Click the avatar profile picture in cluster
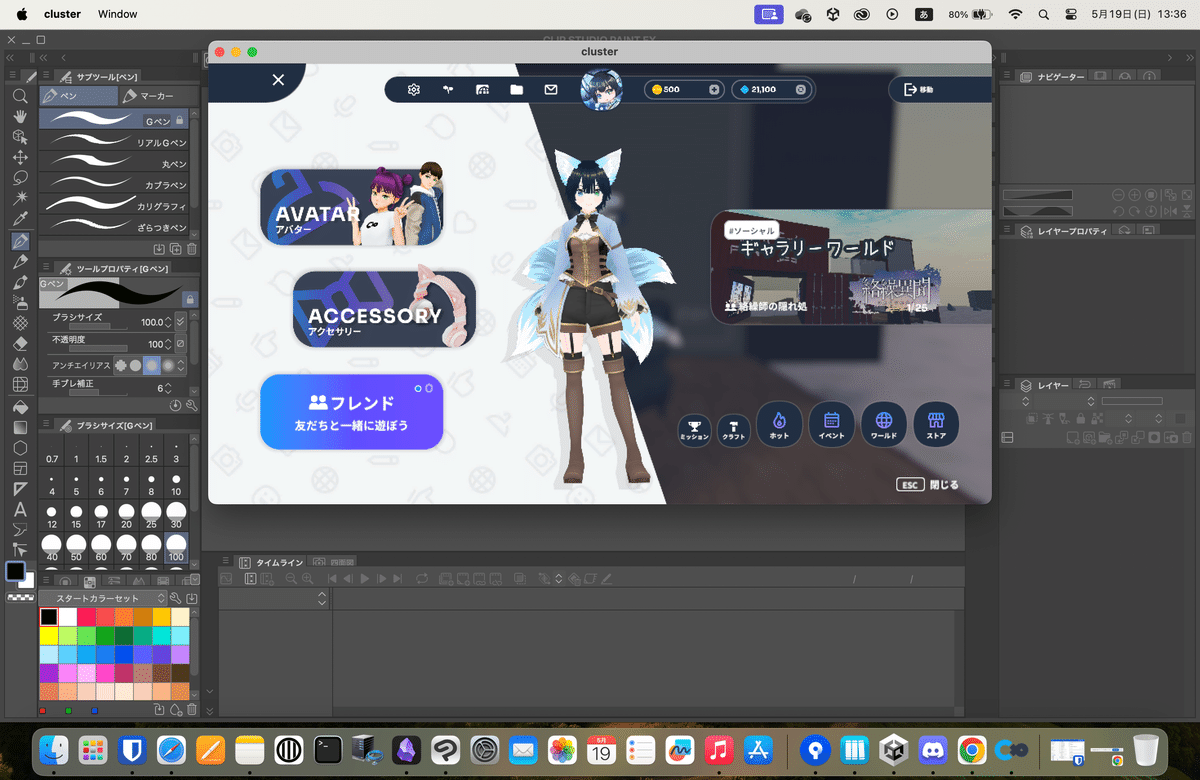This screenshot has width=1200, height=780. click(601, 89)
